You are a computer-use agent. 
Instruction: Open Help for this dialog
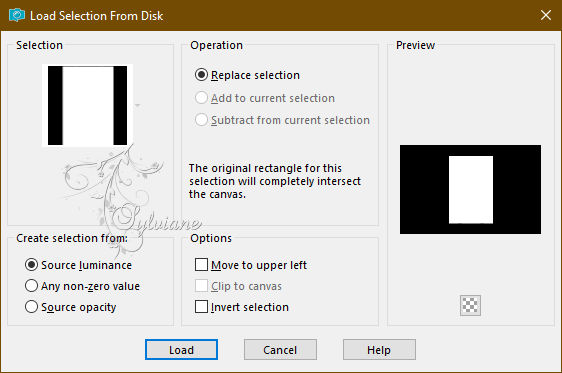379,349
